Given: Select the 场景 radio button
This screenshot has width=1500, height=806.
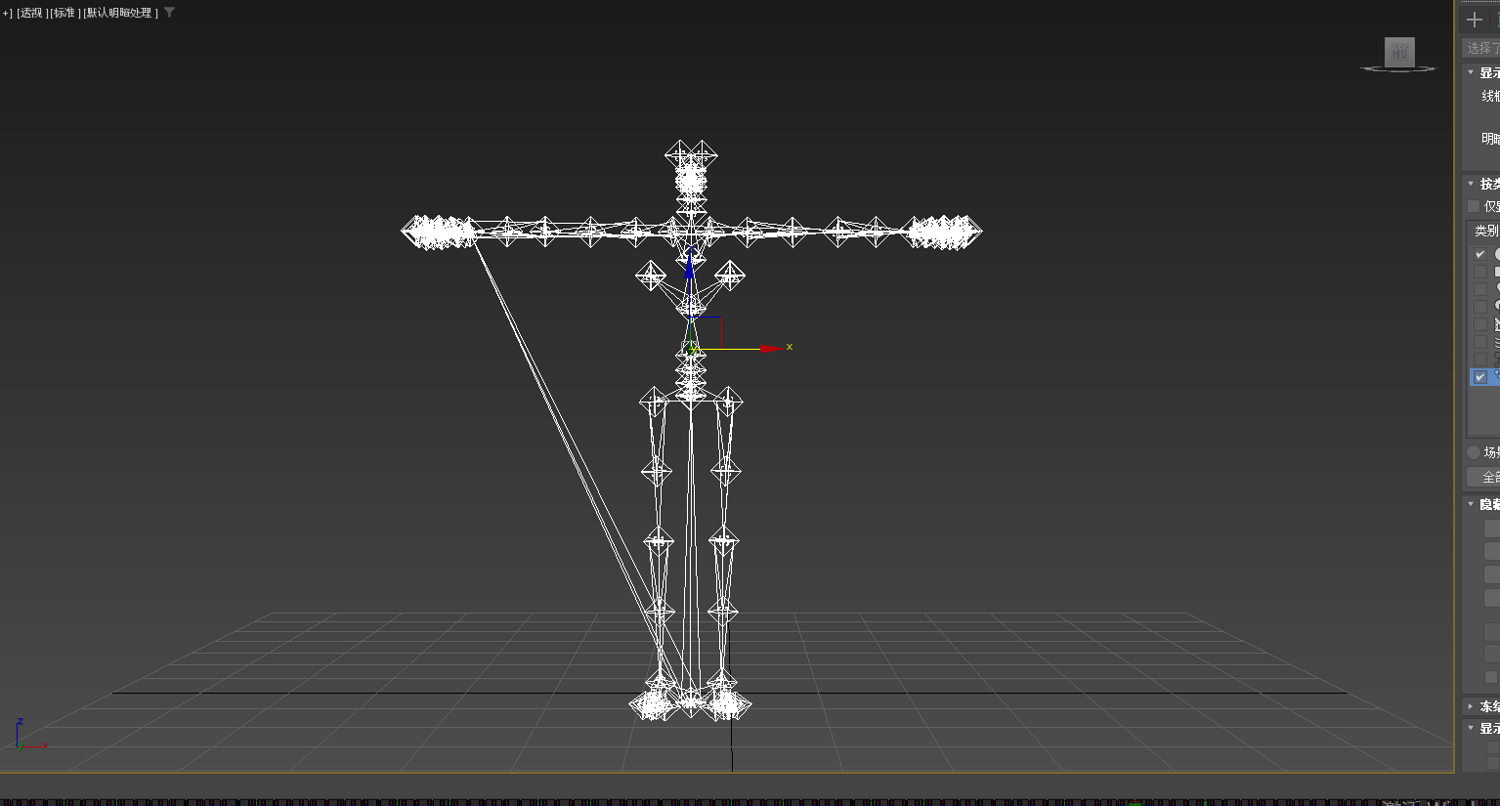Looking at the screenshot, I should pyautogui.click(x=1473, y=452).
